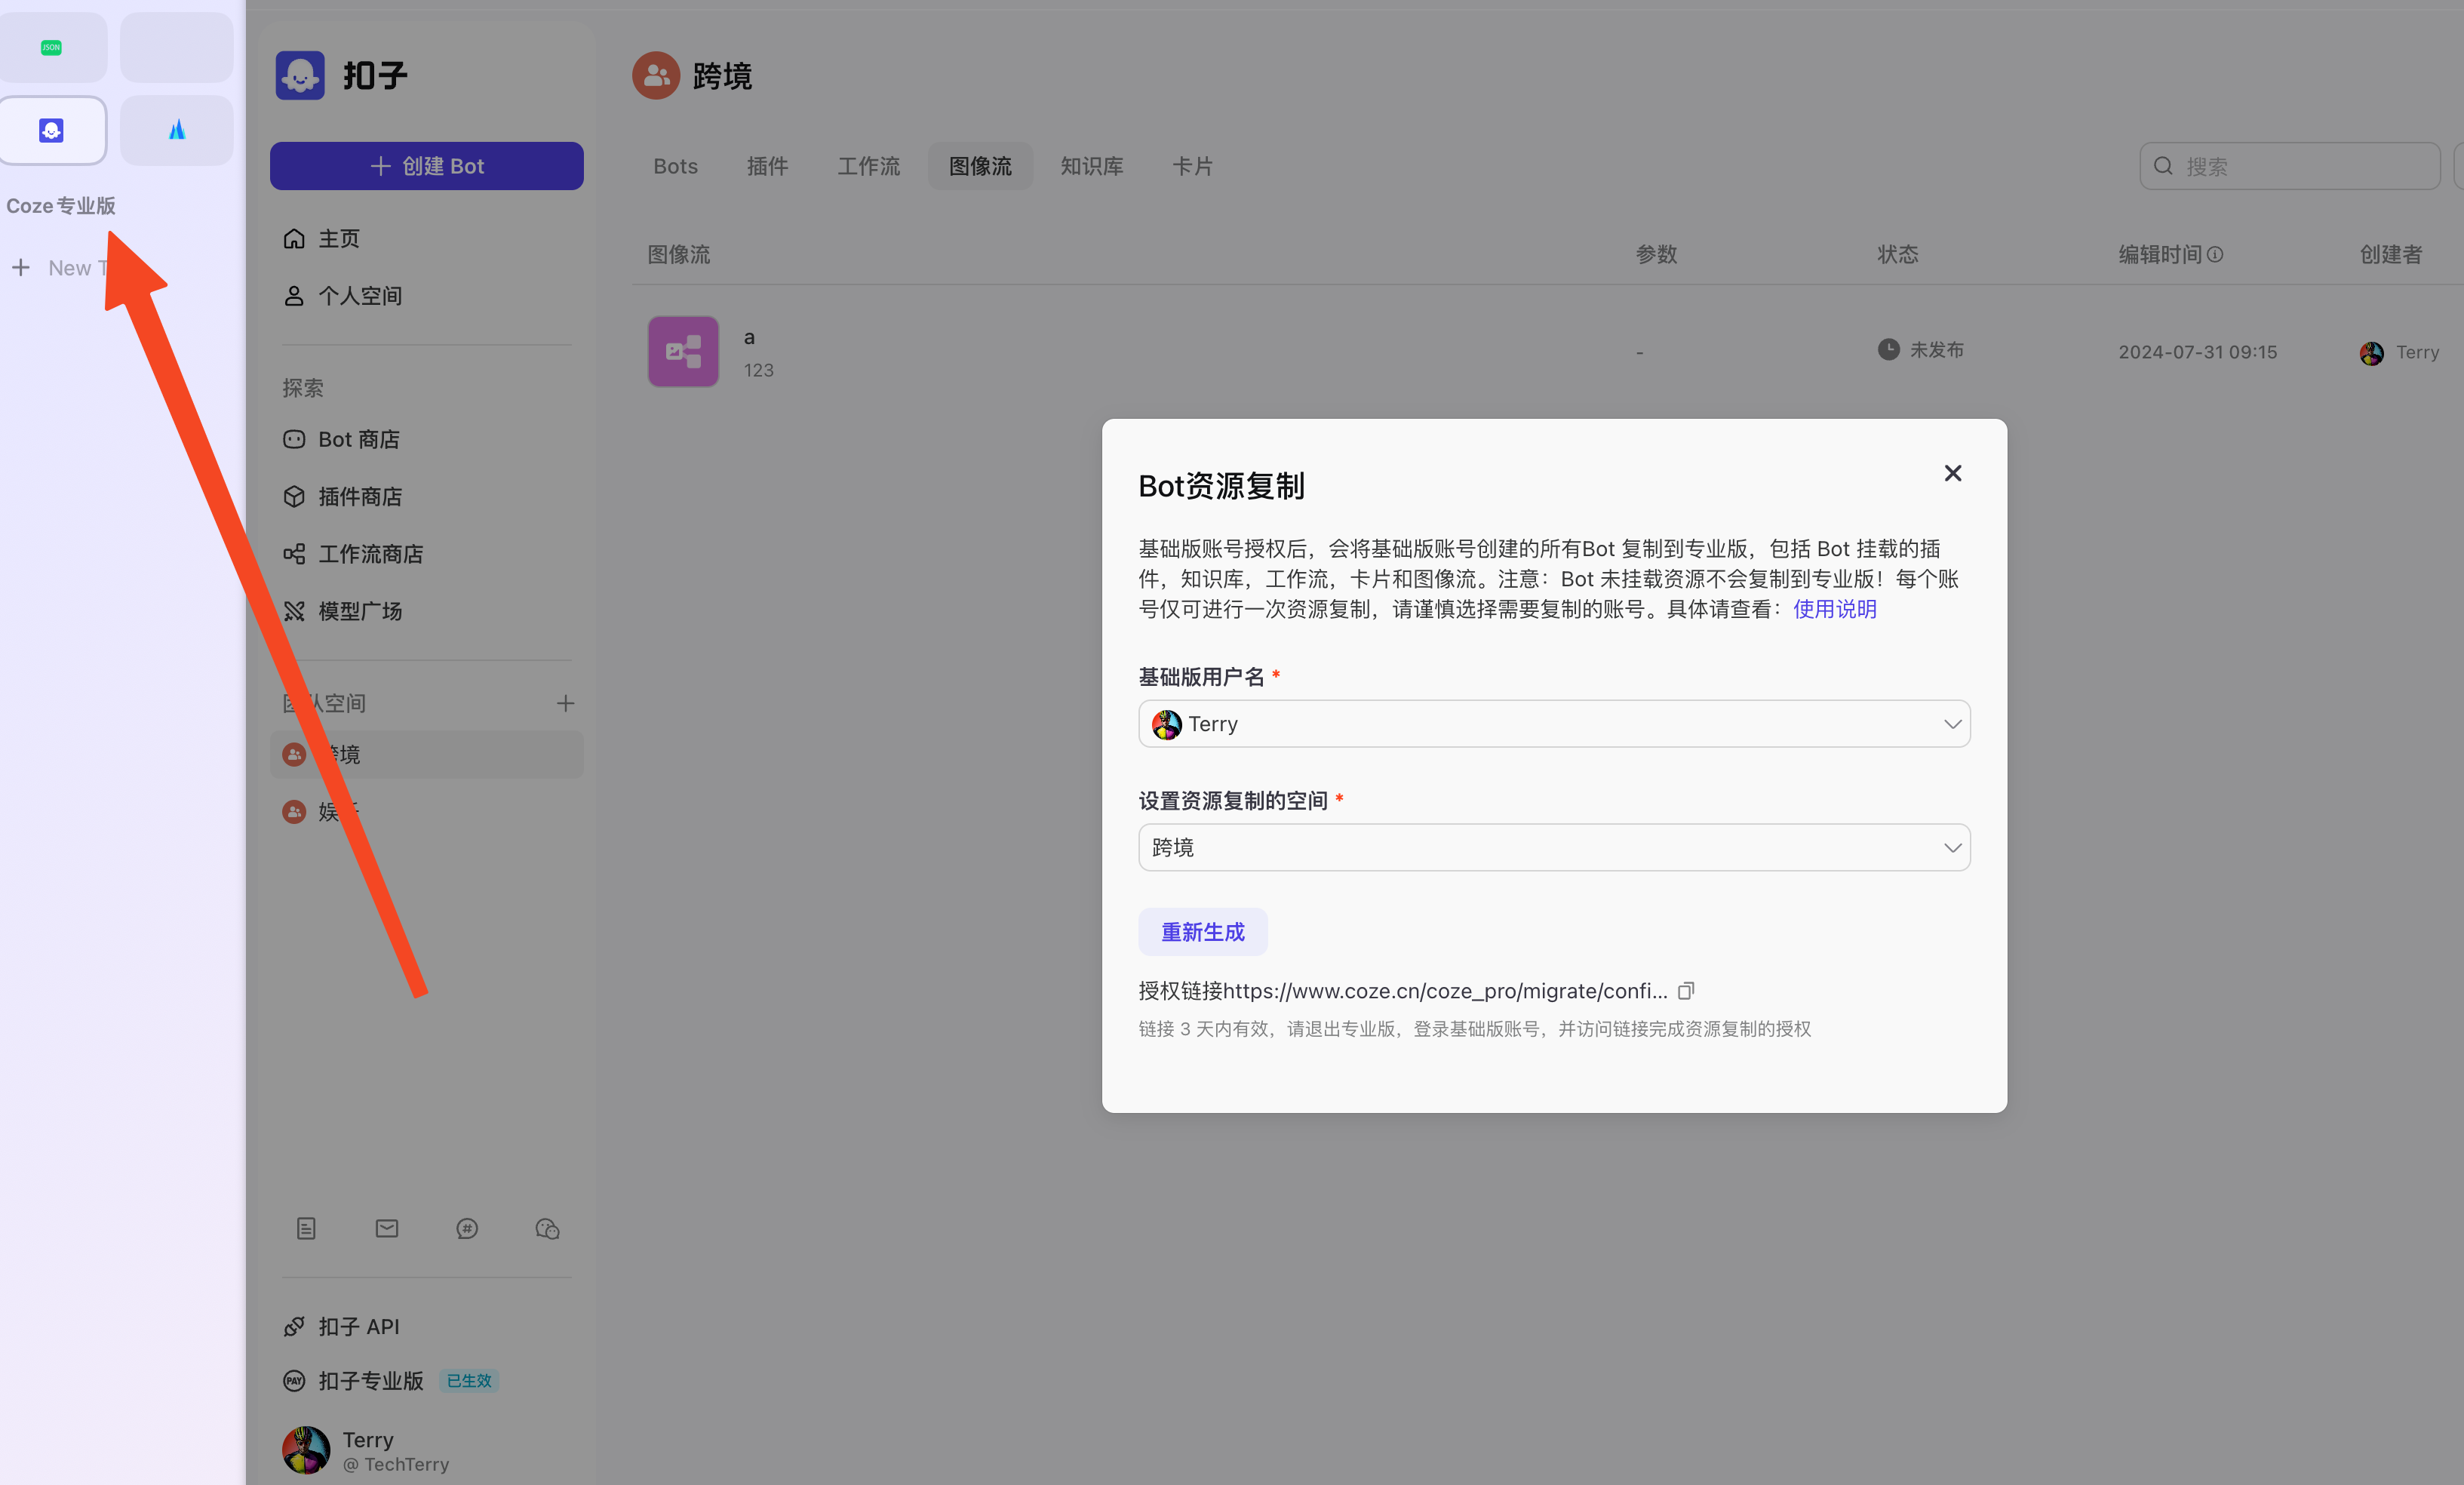Switch to the Bots tab
Image resolution: width=2464 pixels, height=1485 pixels.
click(x=676, y=166)
